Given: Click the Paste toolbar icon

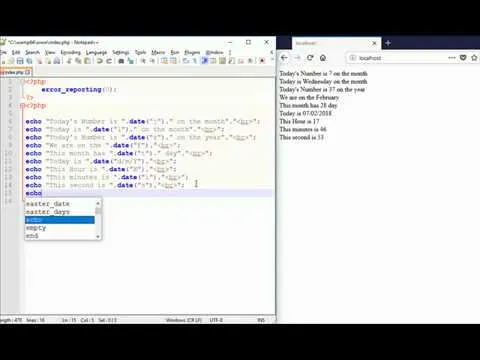Looking at the screenshot, I should point(87,61).
